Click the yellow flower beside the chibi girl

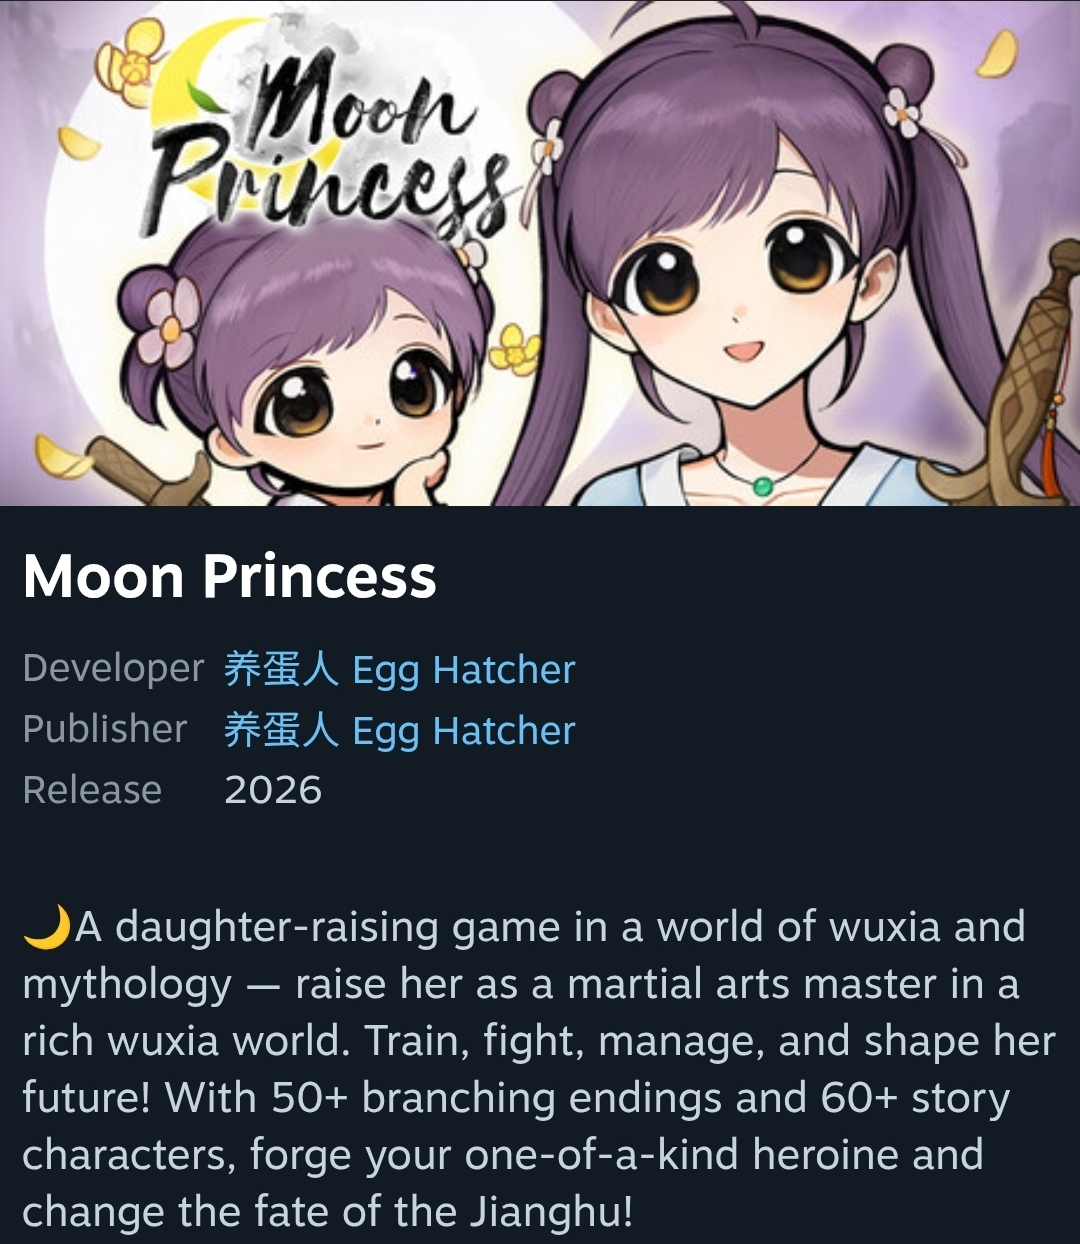(515, 349)
